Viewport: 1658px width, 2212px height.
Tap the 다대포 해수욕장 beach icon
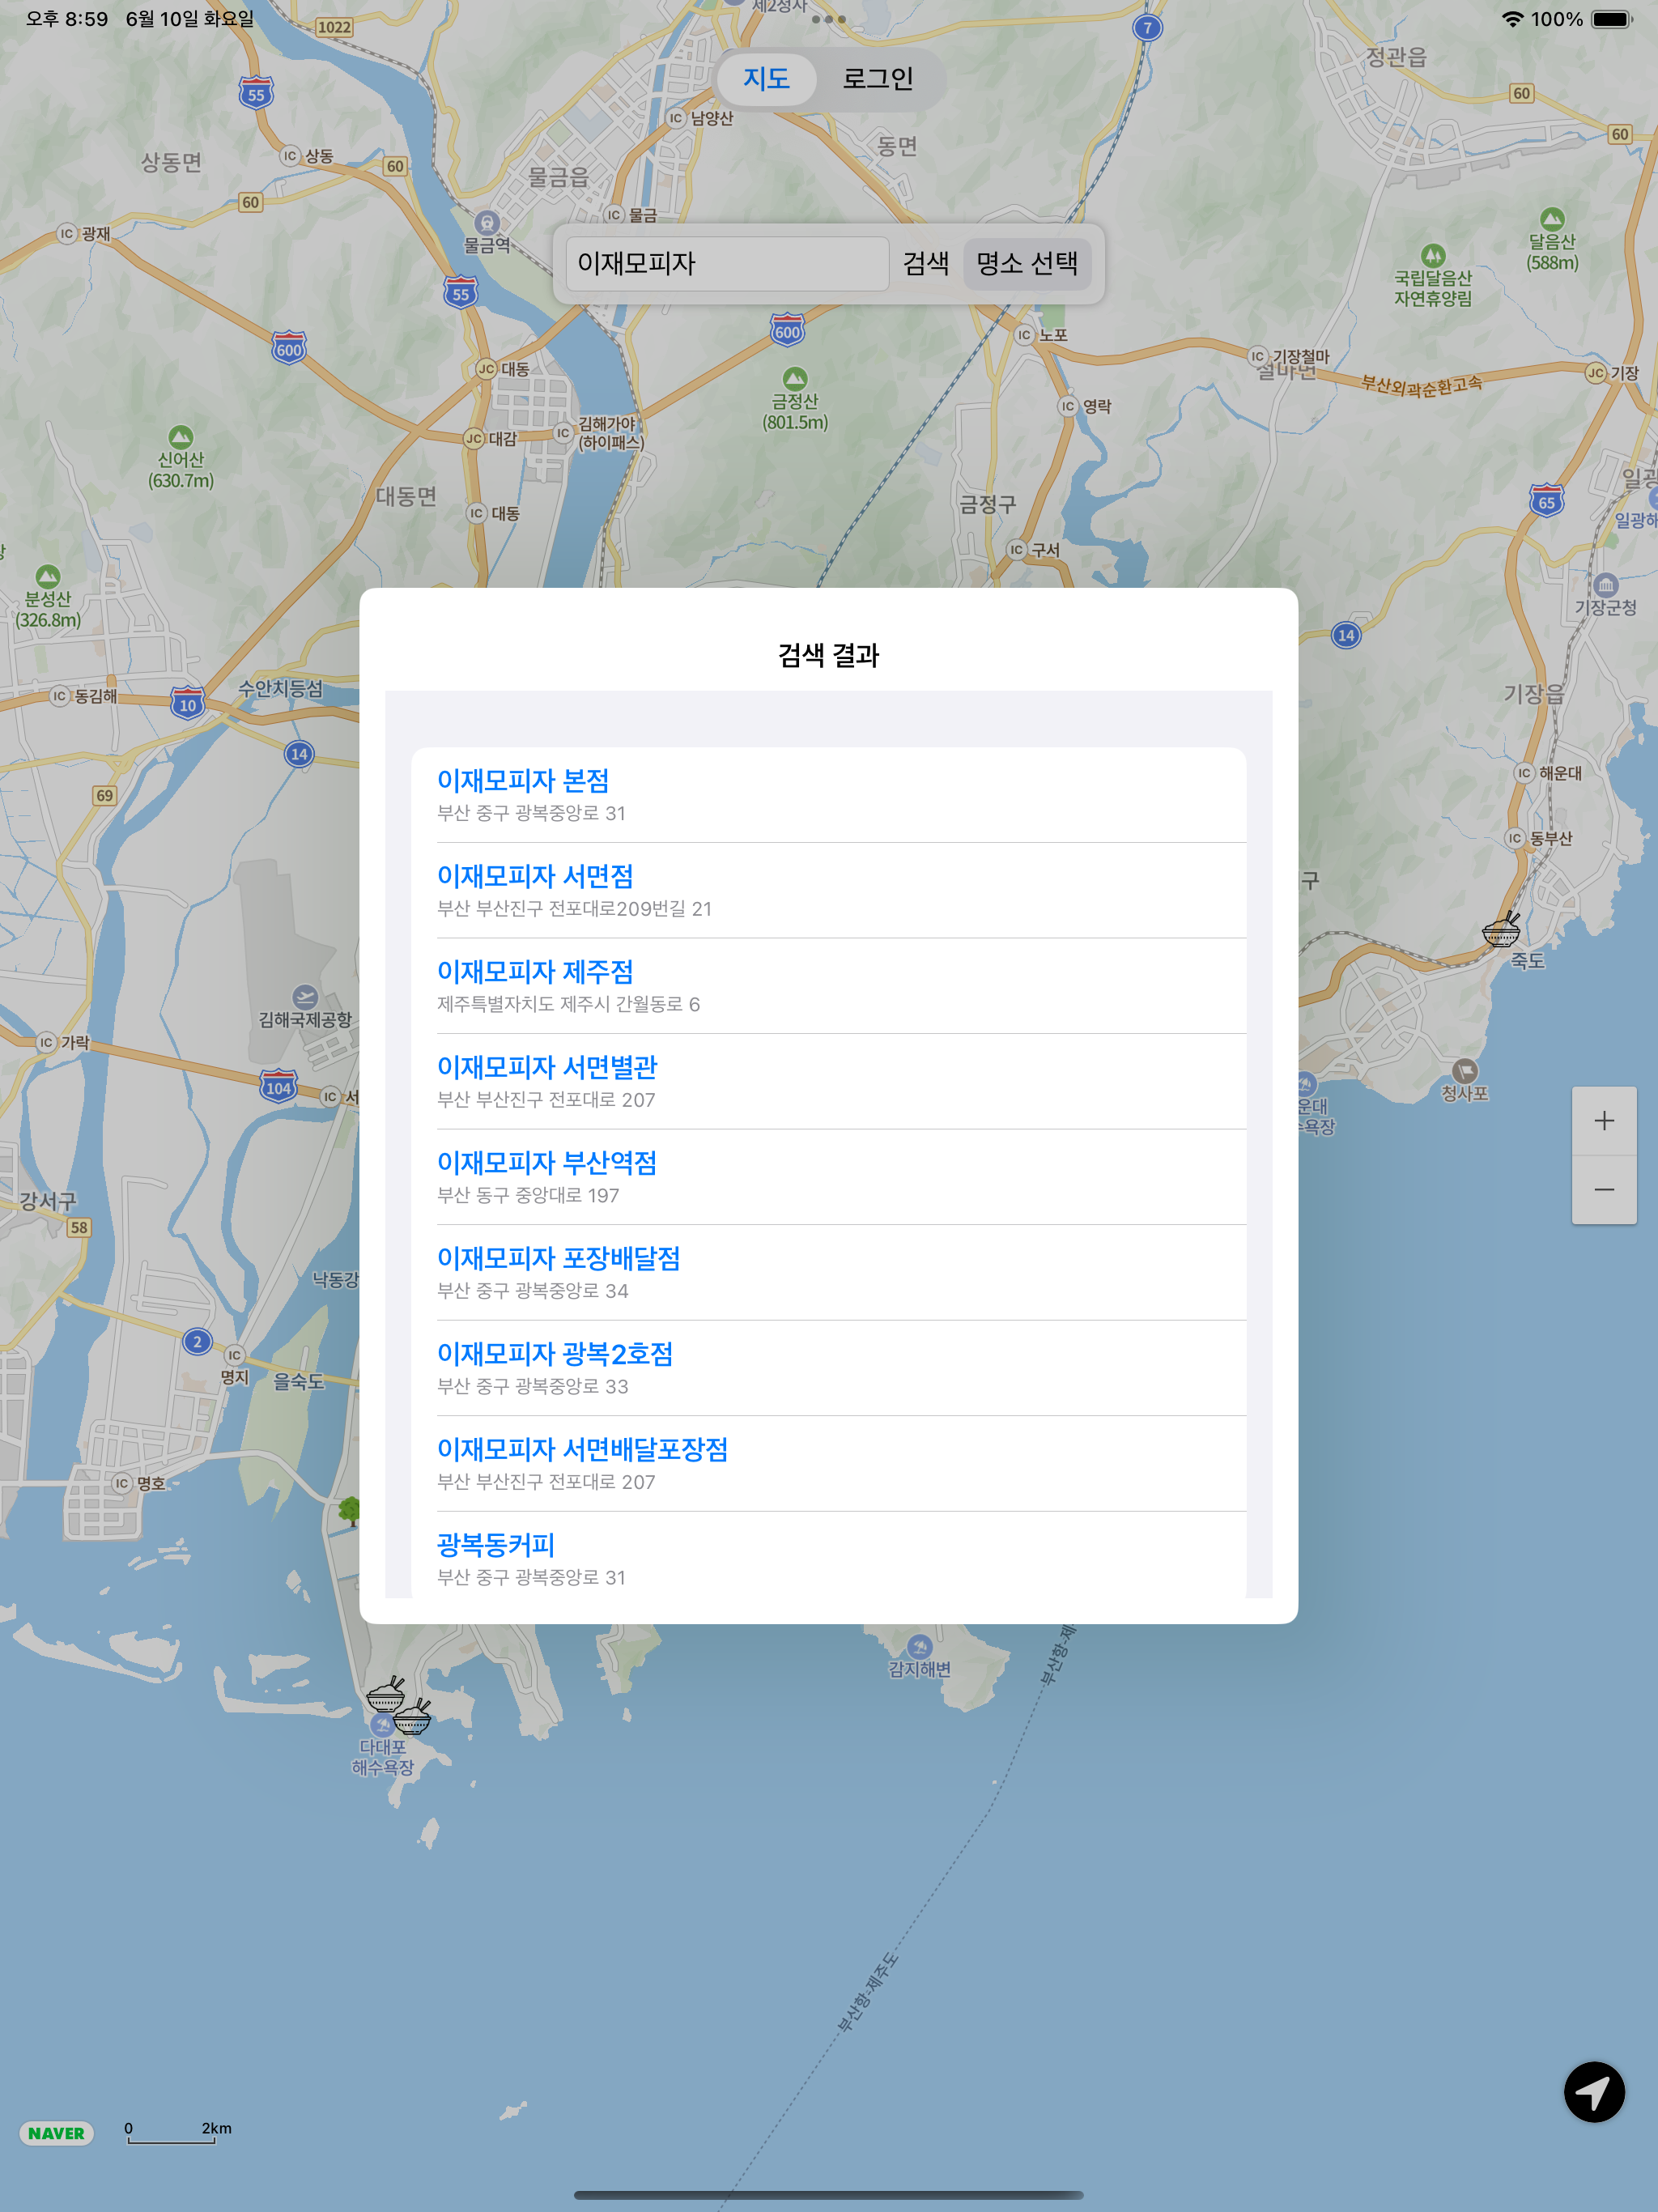pyautogui.click(x=381, y=1725)
